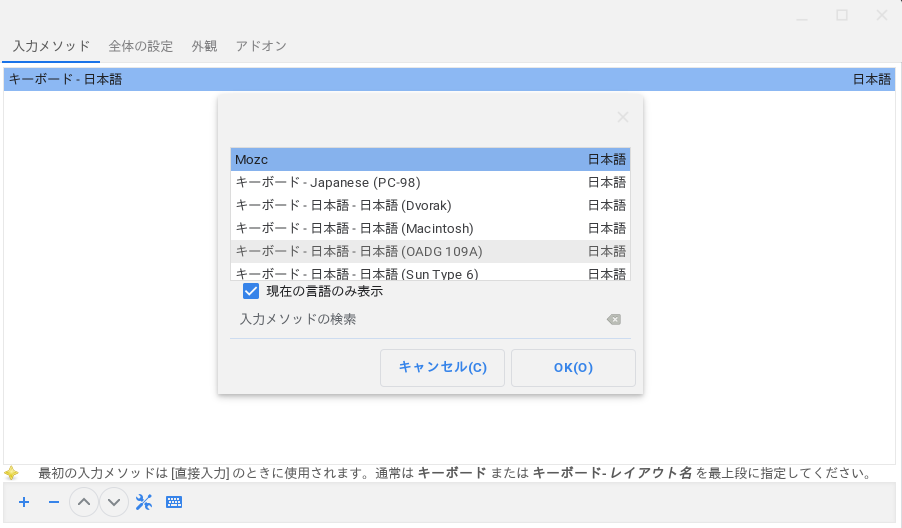Open the 全体の設定 tab

(140, 46)
